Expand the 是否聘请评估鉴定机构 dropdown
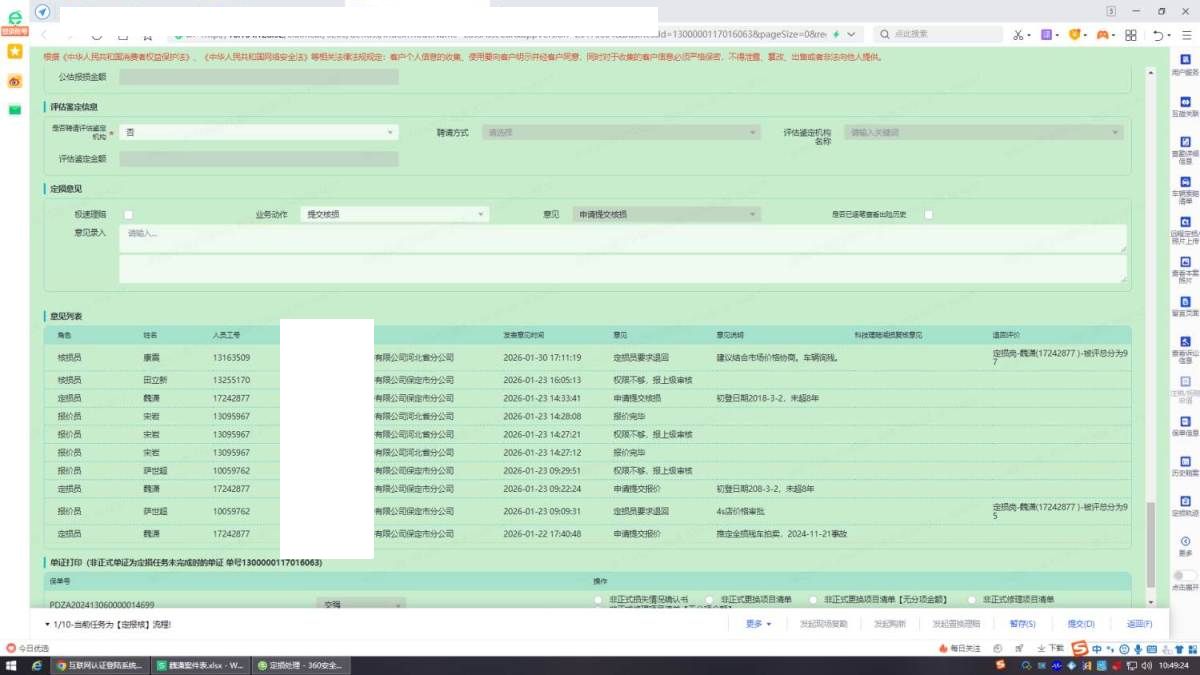 258,132
